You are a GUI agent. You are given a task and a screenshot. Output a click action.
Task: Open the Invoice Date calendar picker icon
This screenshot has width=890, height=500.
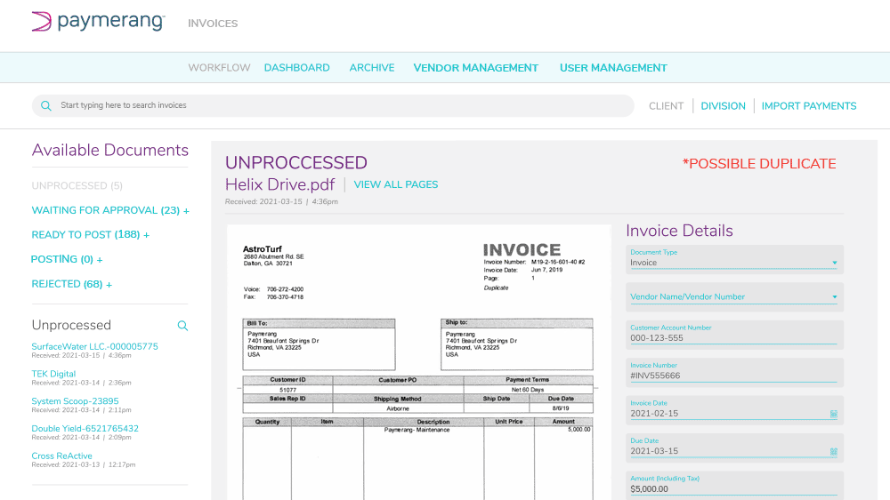point(833,414)
